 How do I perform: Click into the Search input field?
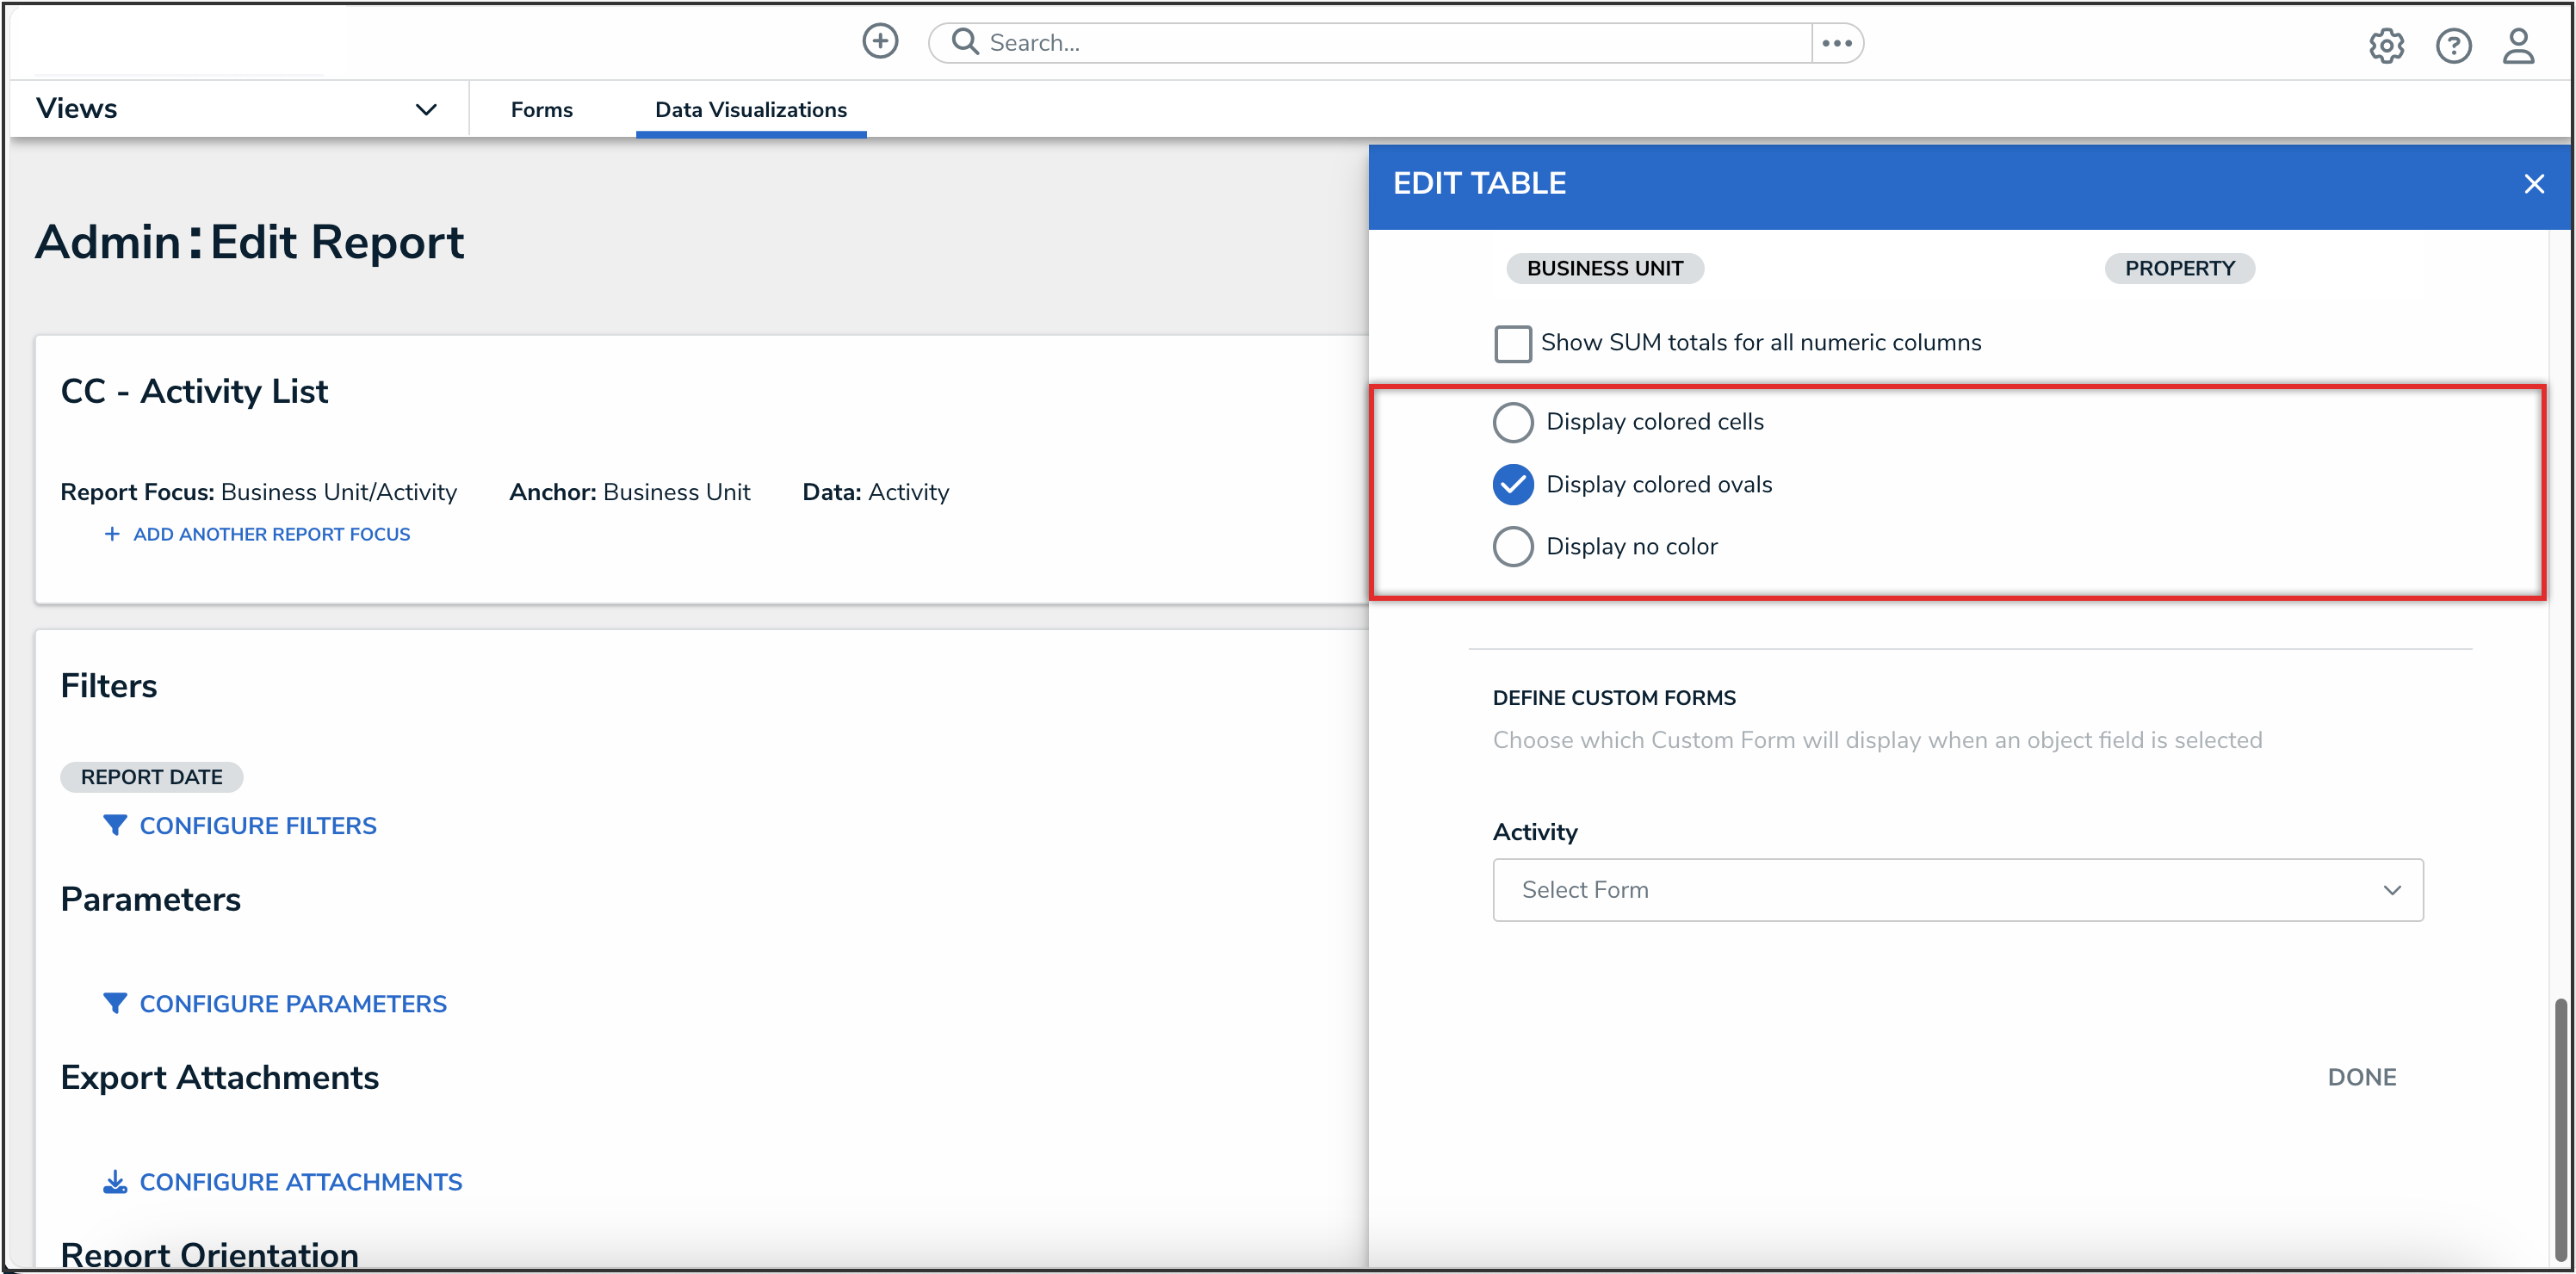[x=1390, y=43]
